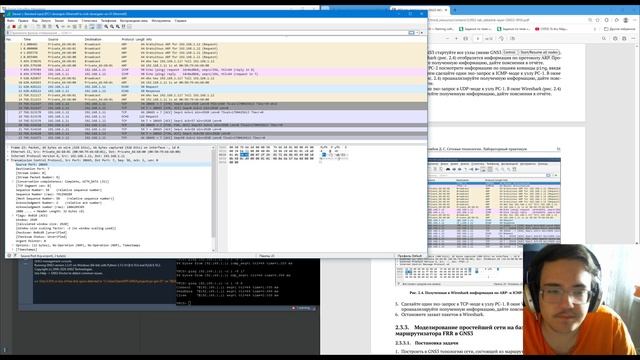Open expert information from the status bar icon

click(x=9, y=256)
